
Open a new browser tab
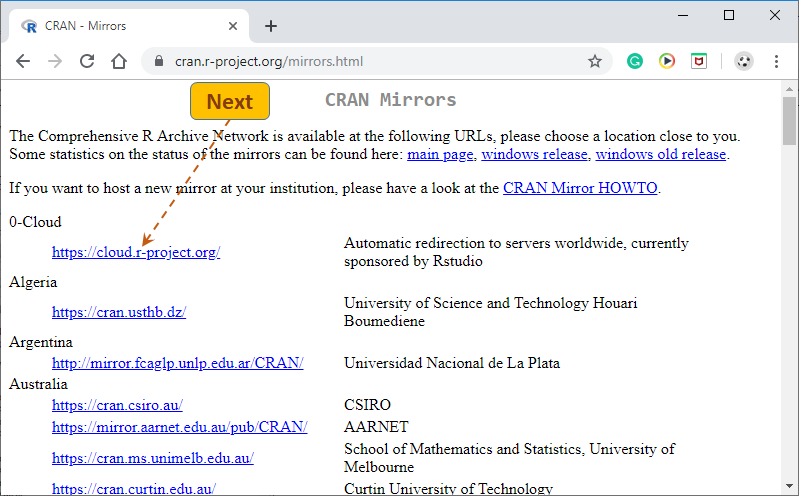coord(271,26)
